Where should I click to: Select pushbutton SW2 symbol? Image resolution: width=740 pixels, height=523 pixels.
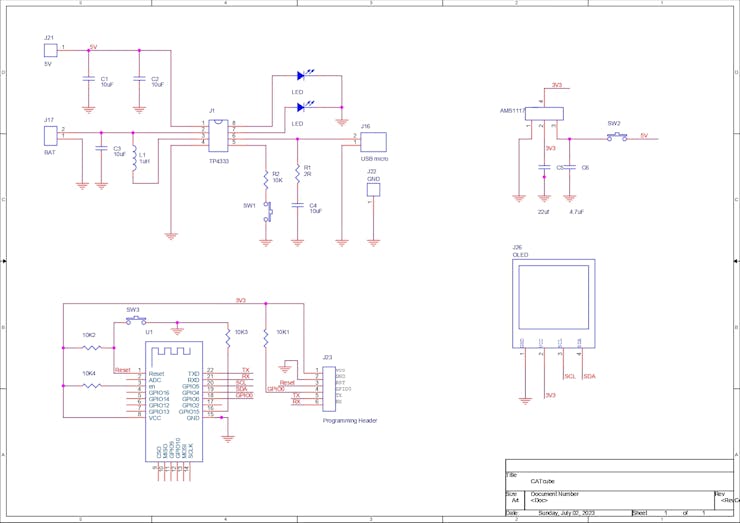(x=617, y=137)
